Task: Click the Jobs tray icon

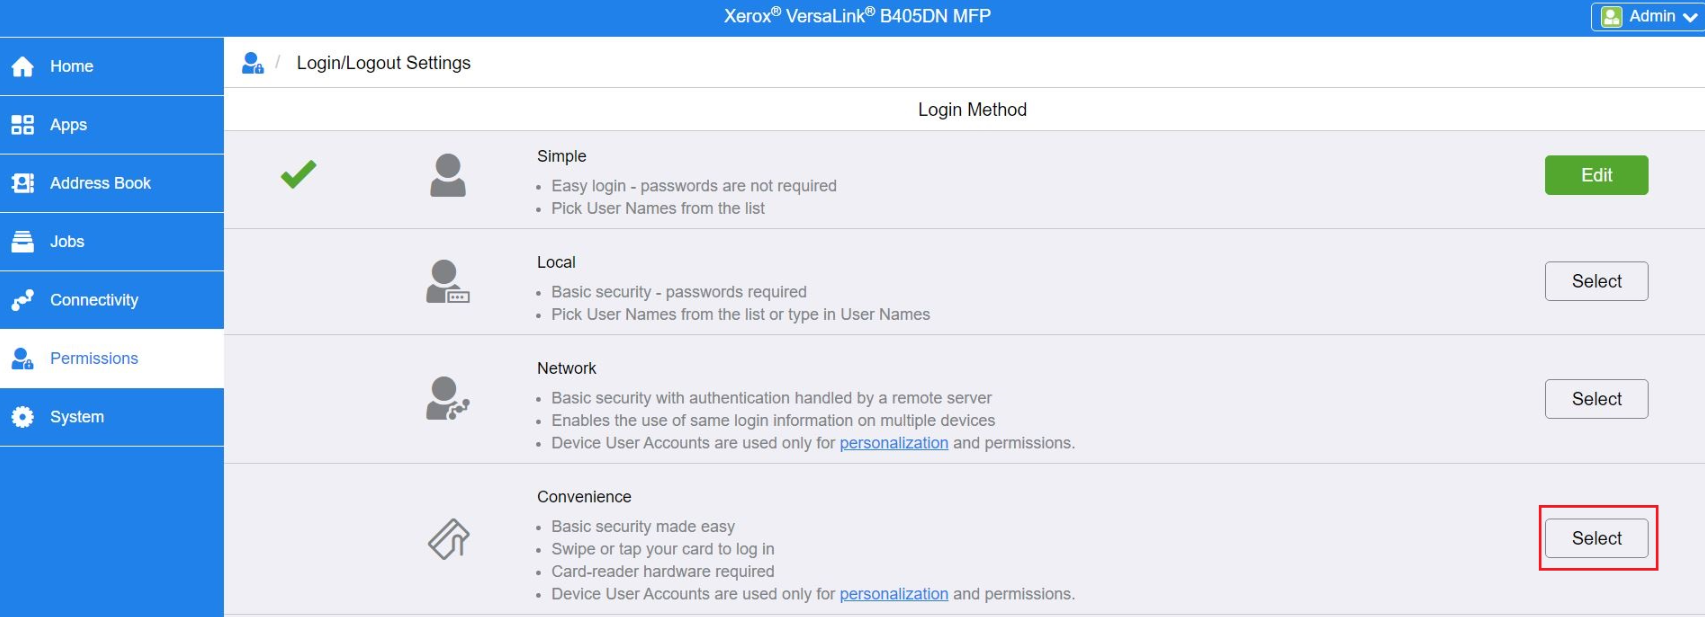Action: (22, 242)
